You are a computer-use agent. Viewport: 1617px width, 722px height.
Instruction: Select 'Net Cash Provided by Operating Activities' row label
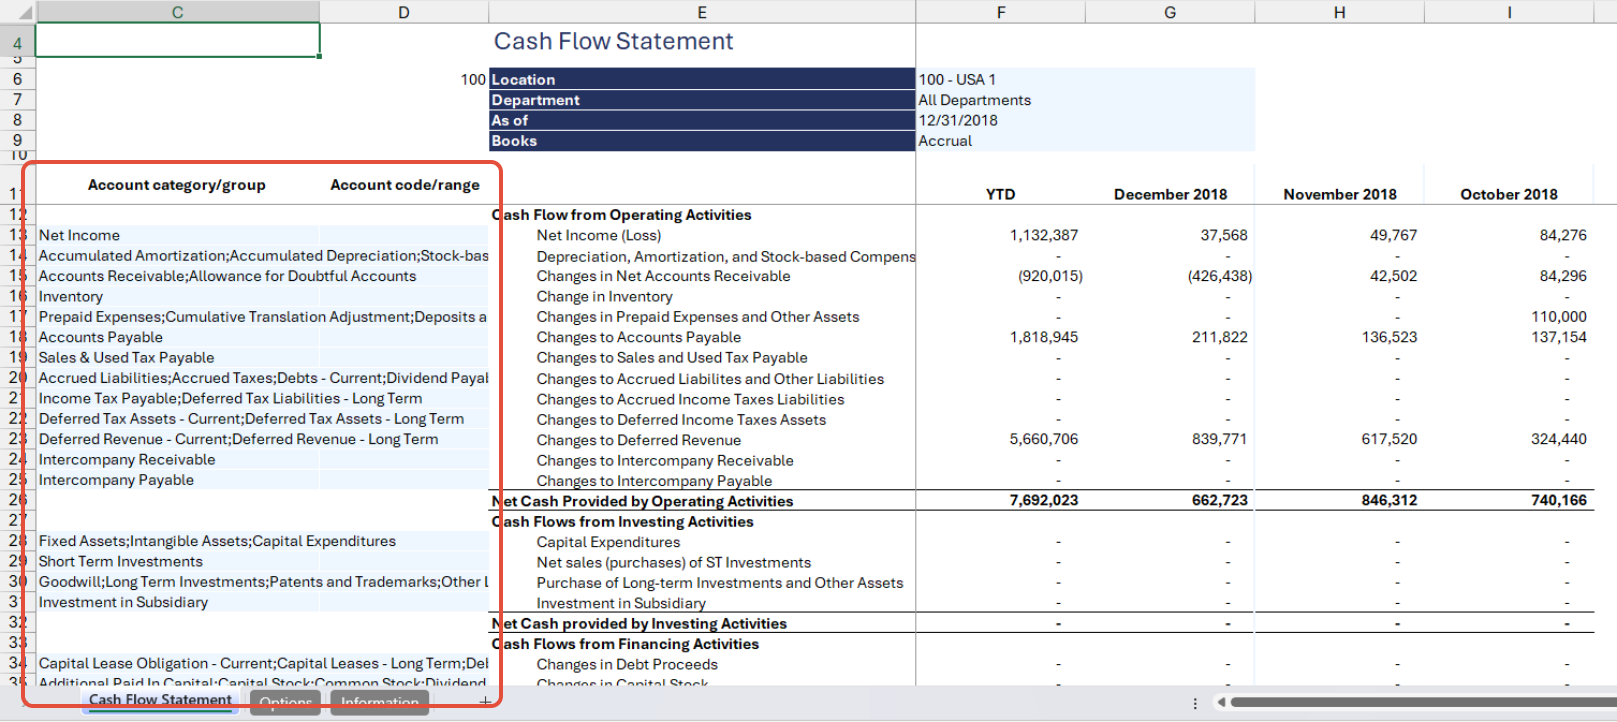(642, 501)
